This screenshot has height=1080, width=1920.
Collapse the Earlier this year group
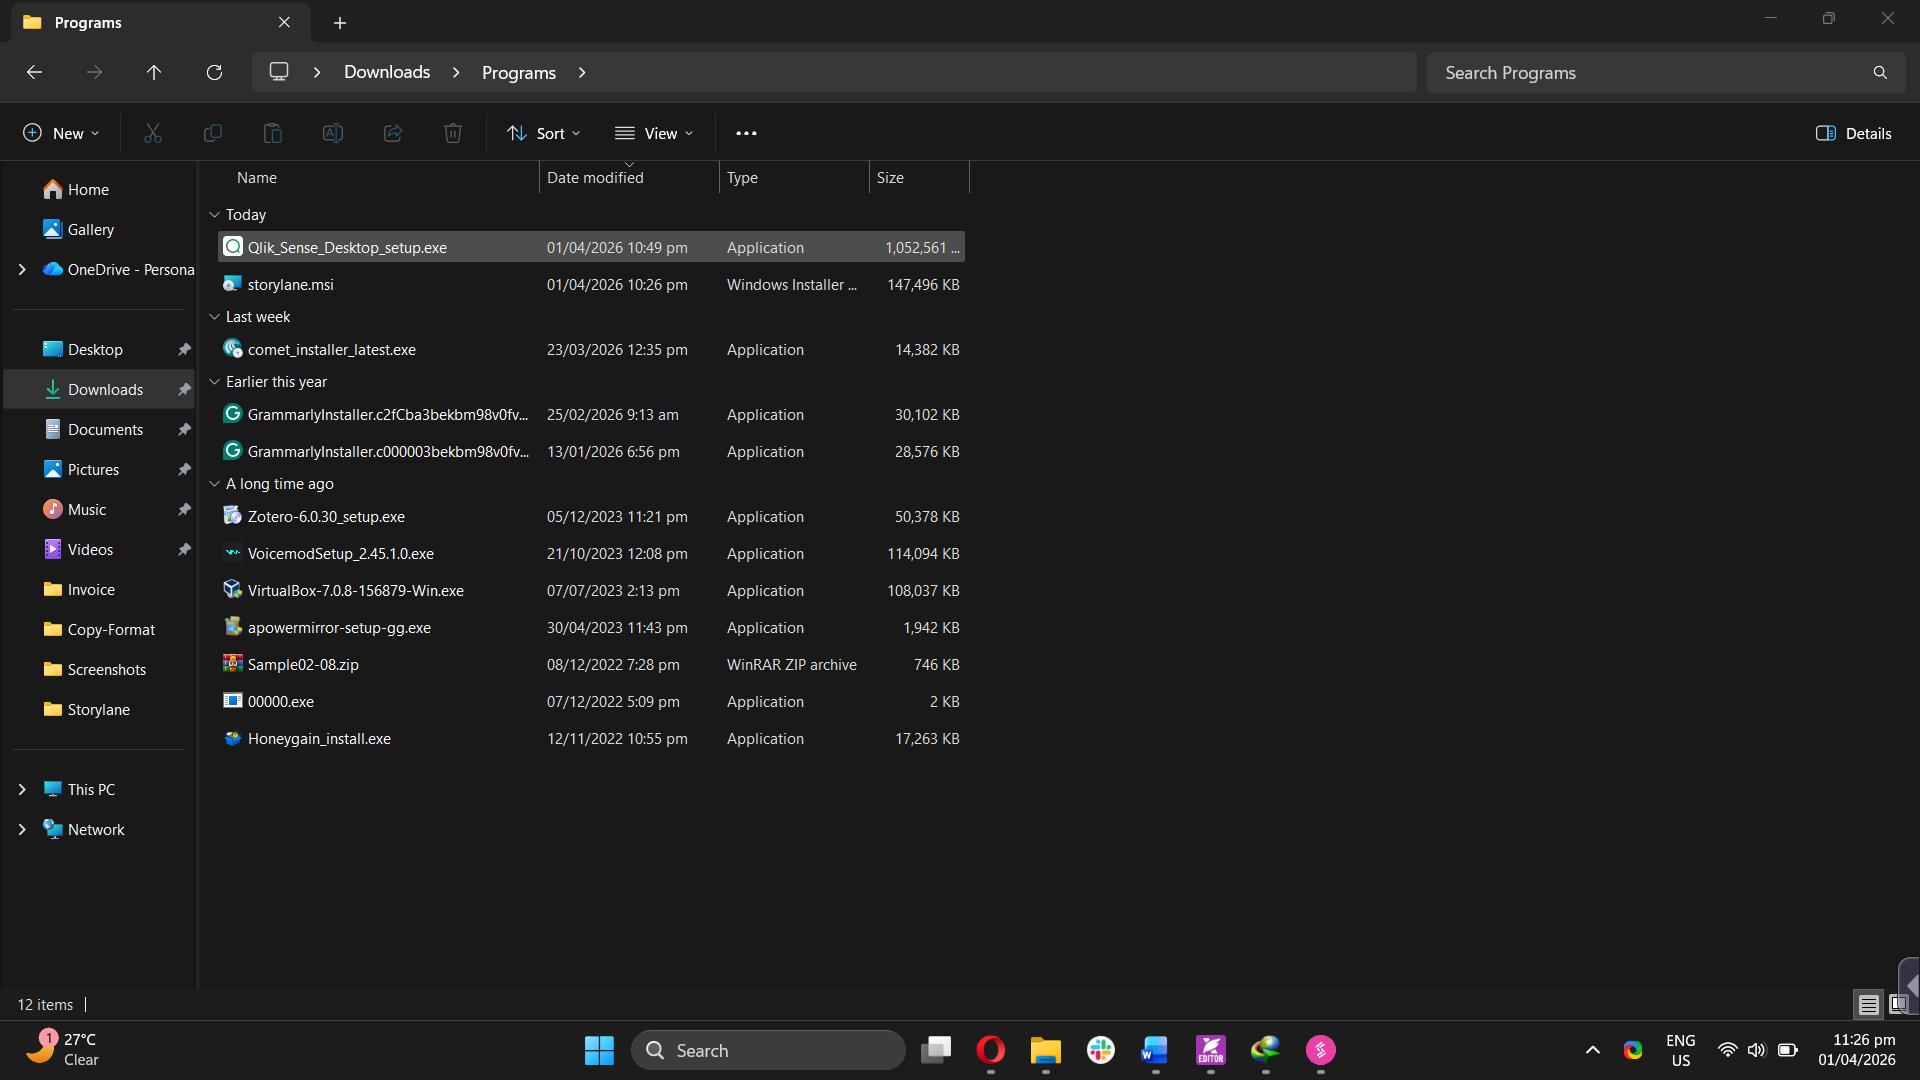click(x=214, y=382)
